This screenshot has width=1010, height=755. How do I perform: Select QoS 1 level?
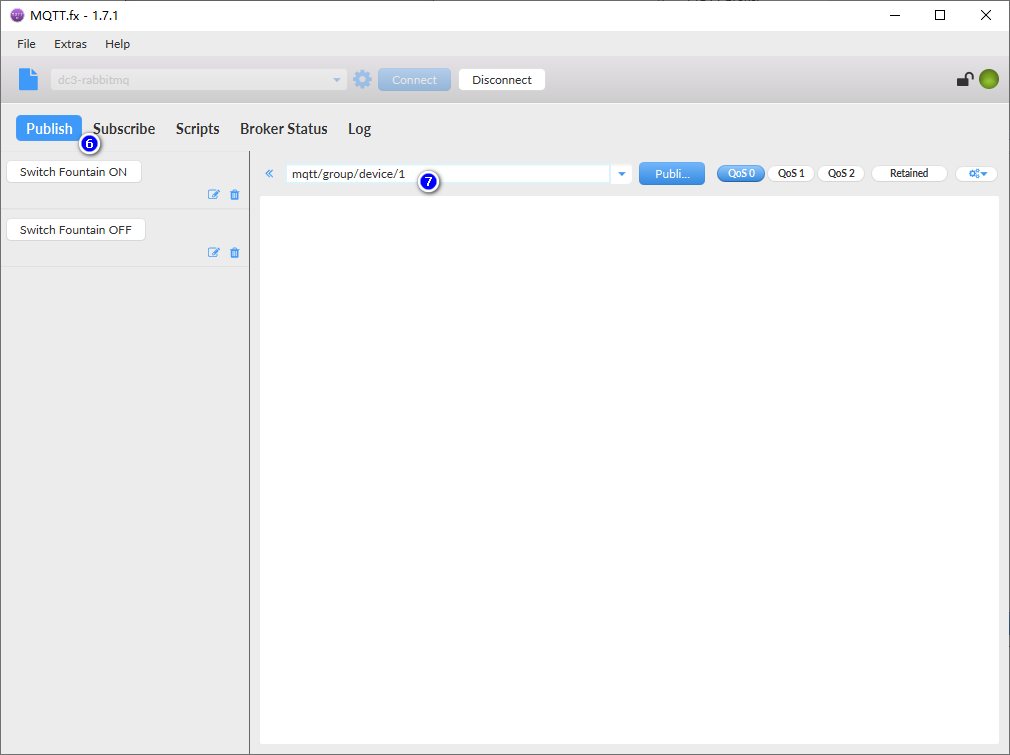tap(791, 173)
